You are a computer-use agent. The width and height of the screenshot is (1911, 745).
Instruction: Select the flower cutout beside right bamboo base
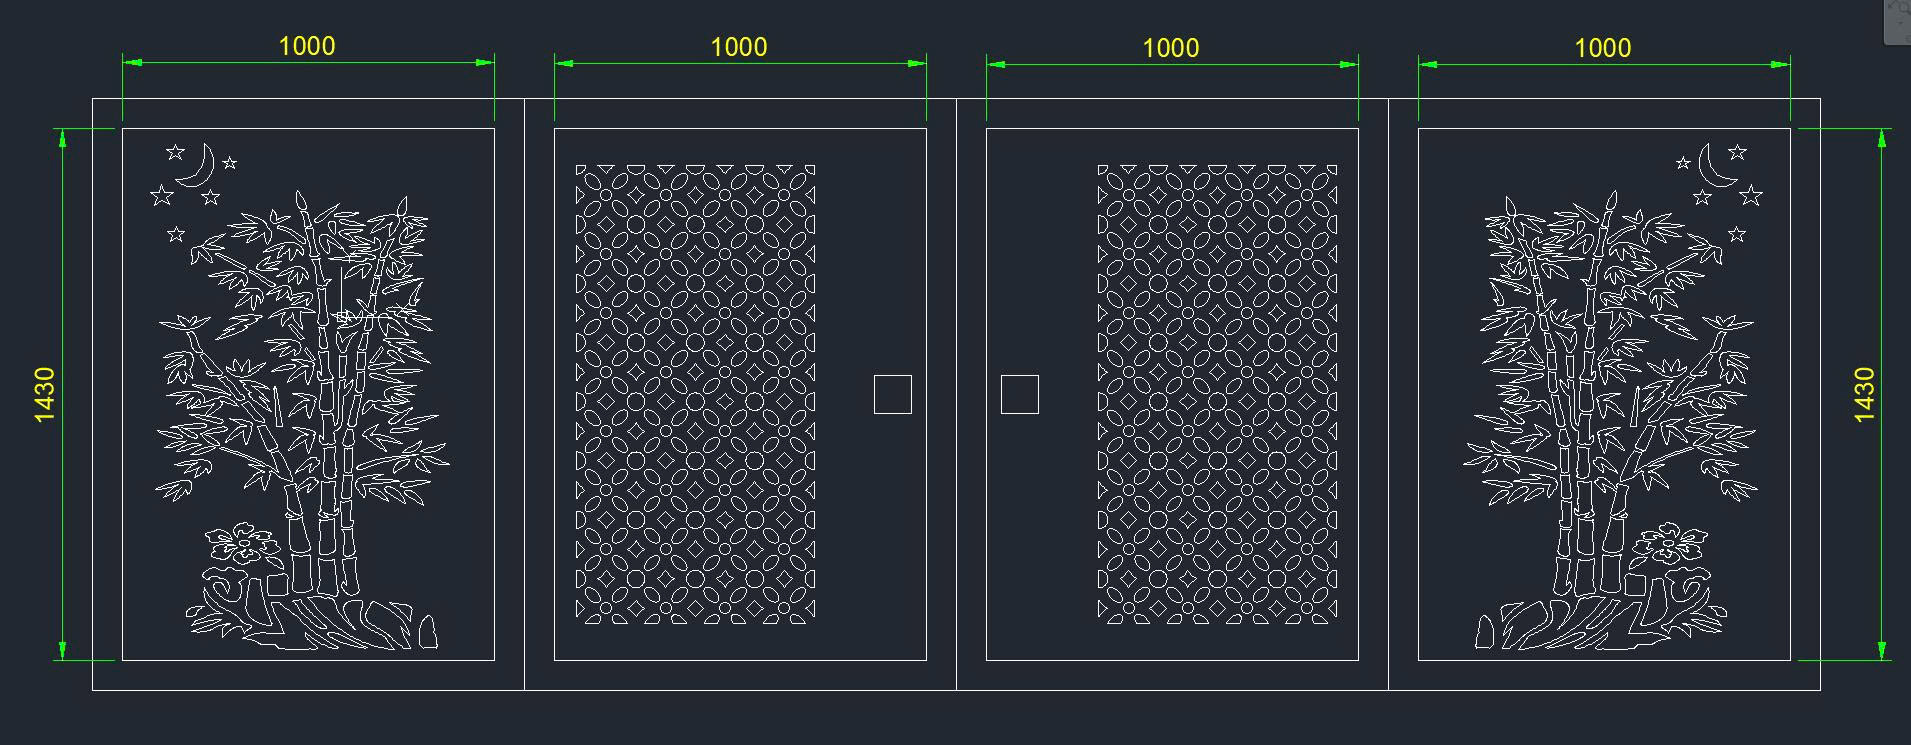click(x=1670, y=544)
